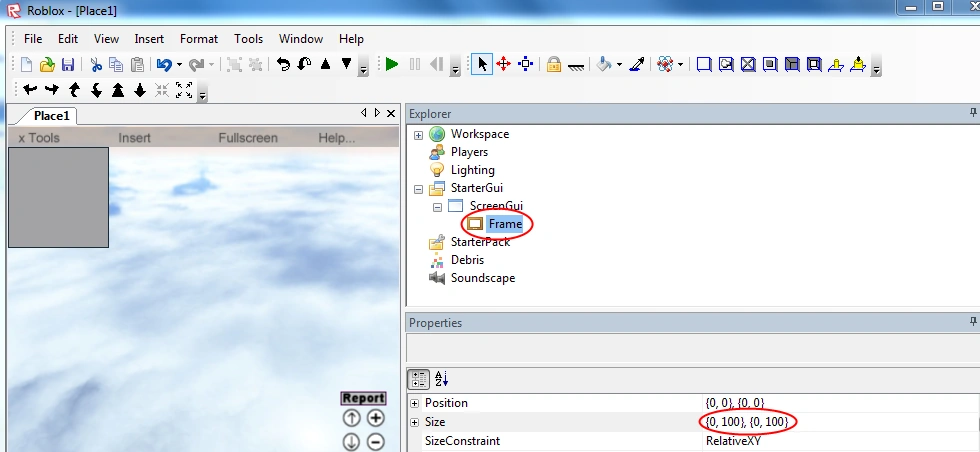Image resolution: width=980 pixels, height=452 pixels.
Task: Select the Weld surface tool
Action: pyautogui.click(x=748, y=64)
